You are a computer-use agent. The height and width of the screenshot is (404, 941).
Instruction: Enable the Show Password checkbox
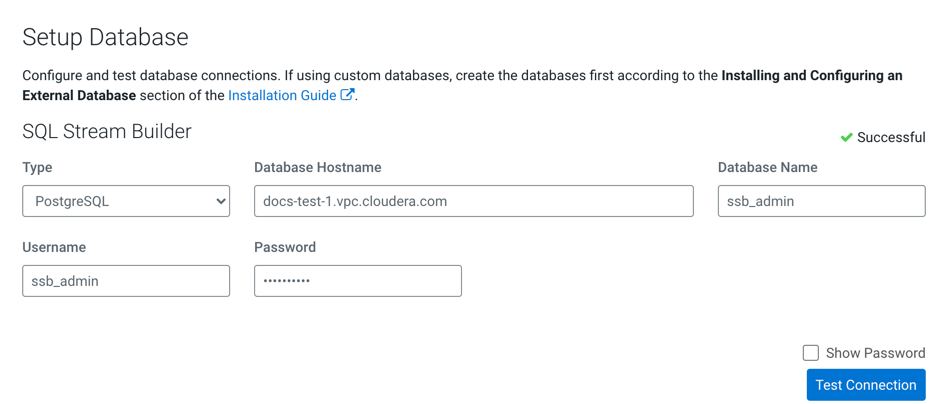click(x=811, y=353)
